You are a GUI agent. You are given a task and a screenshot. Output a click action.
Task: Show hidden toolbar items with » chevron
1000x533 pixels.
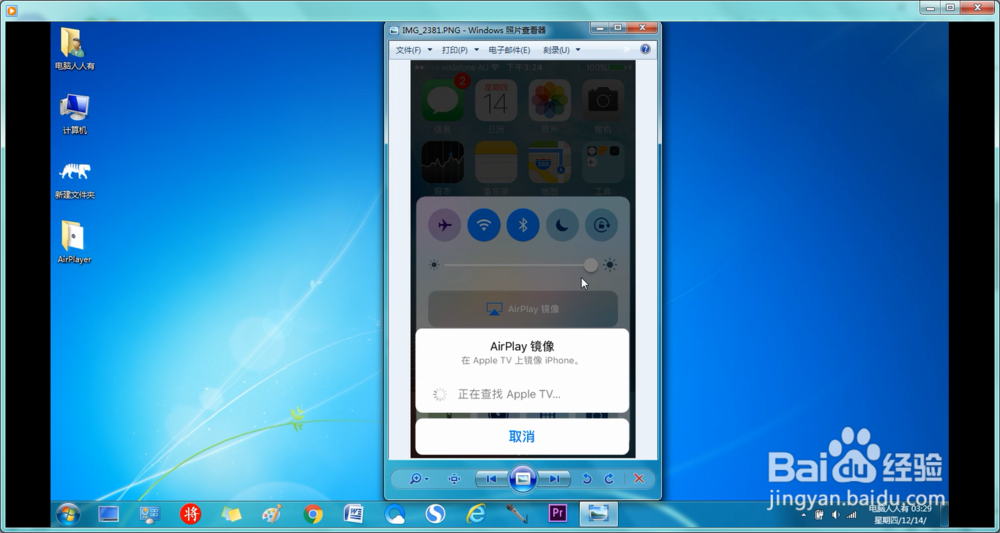[626, 49]
